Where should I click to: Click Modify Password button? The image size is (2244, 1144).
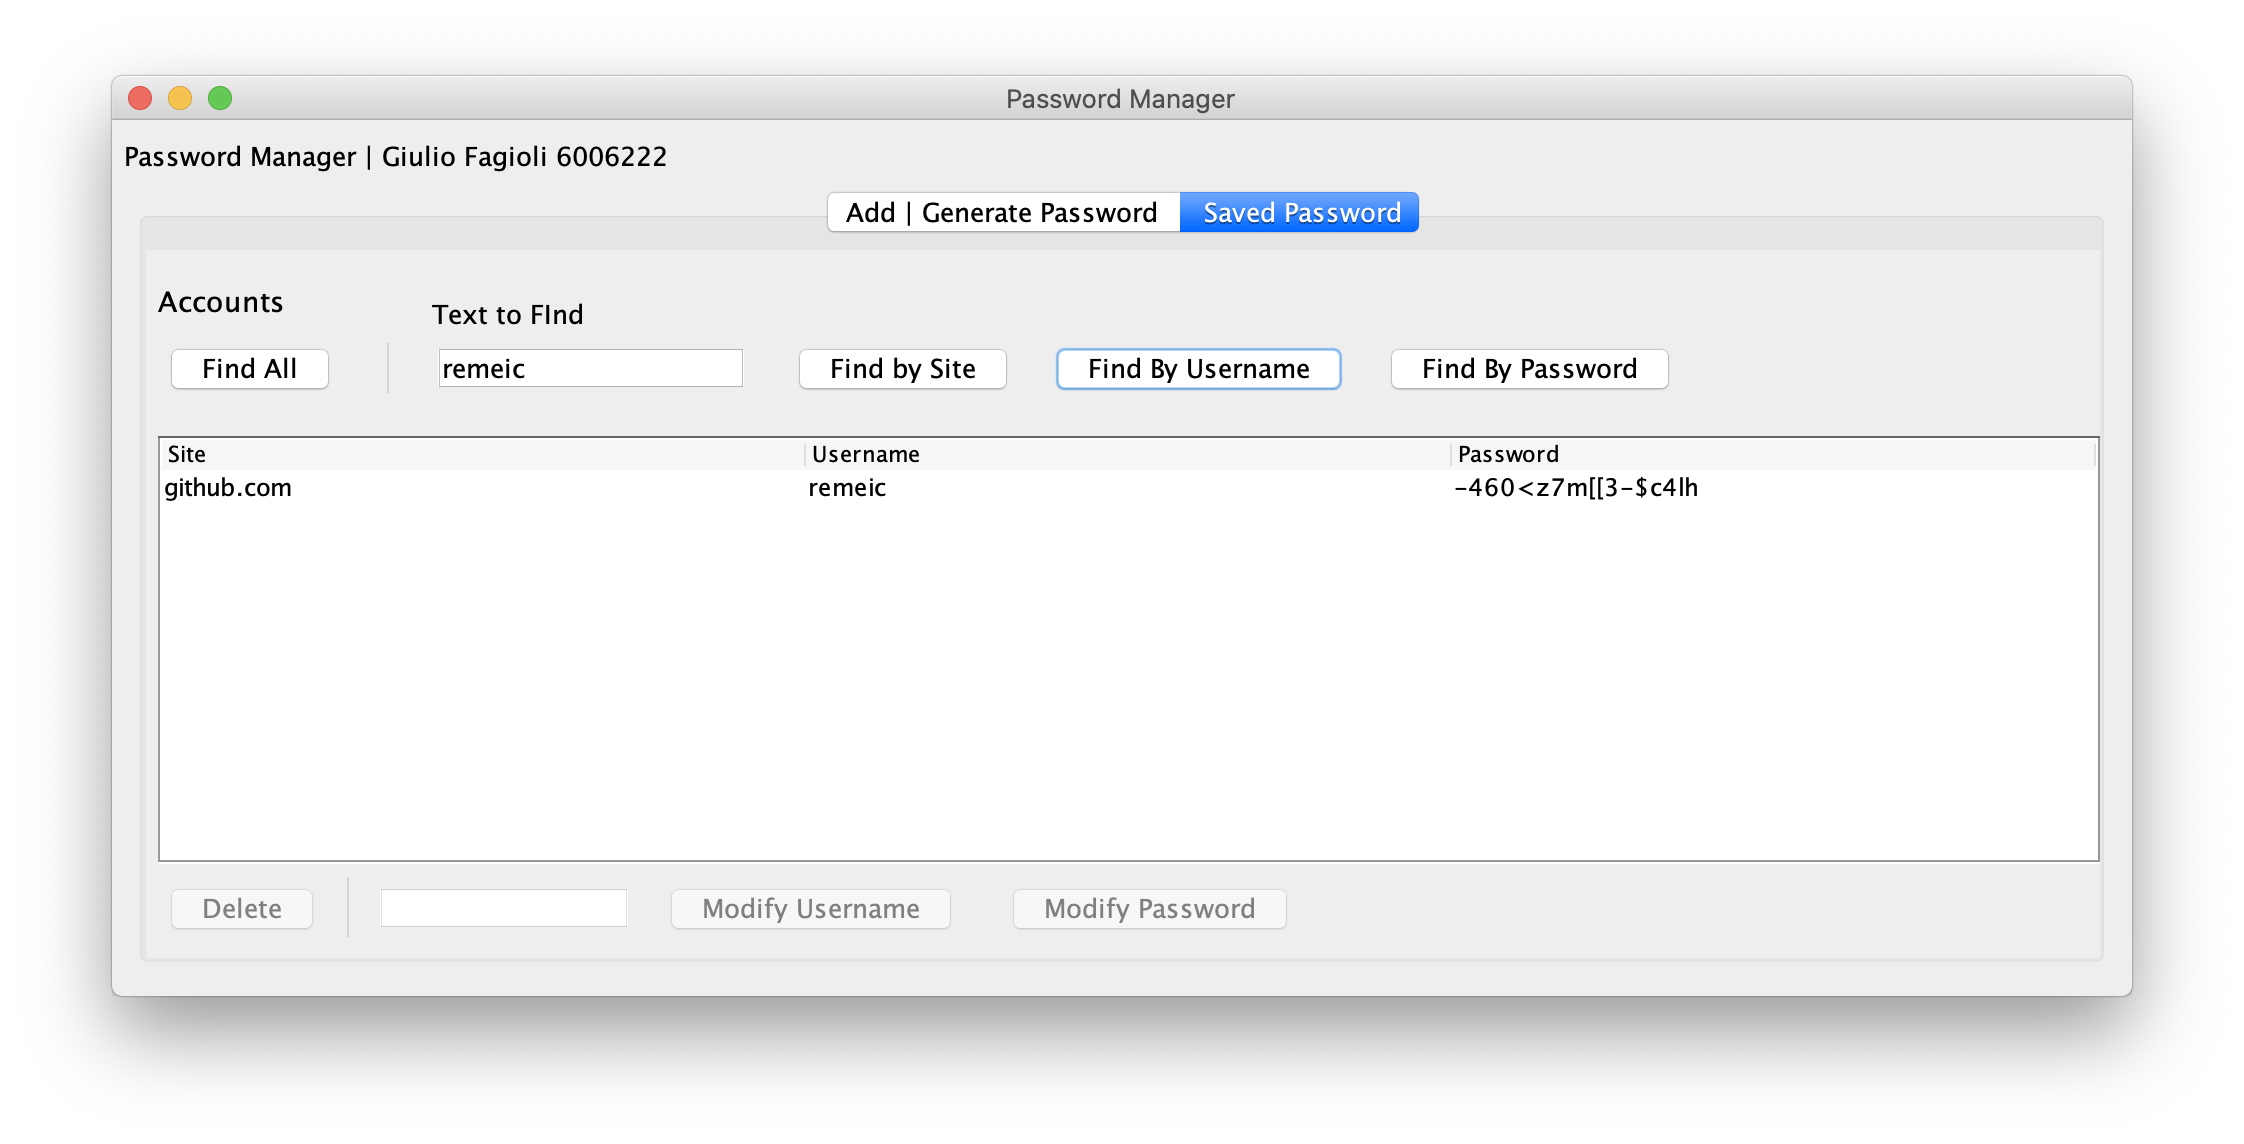[1150, 908]
